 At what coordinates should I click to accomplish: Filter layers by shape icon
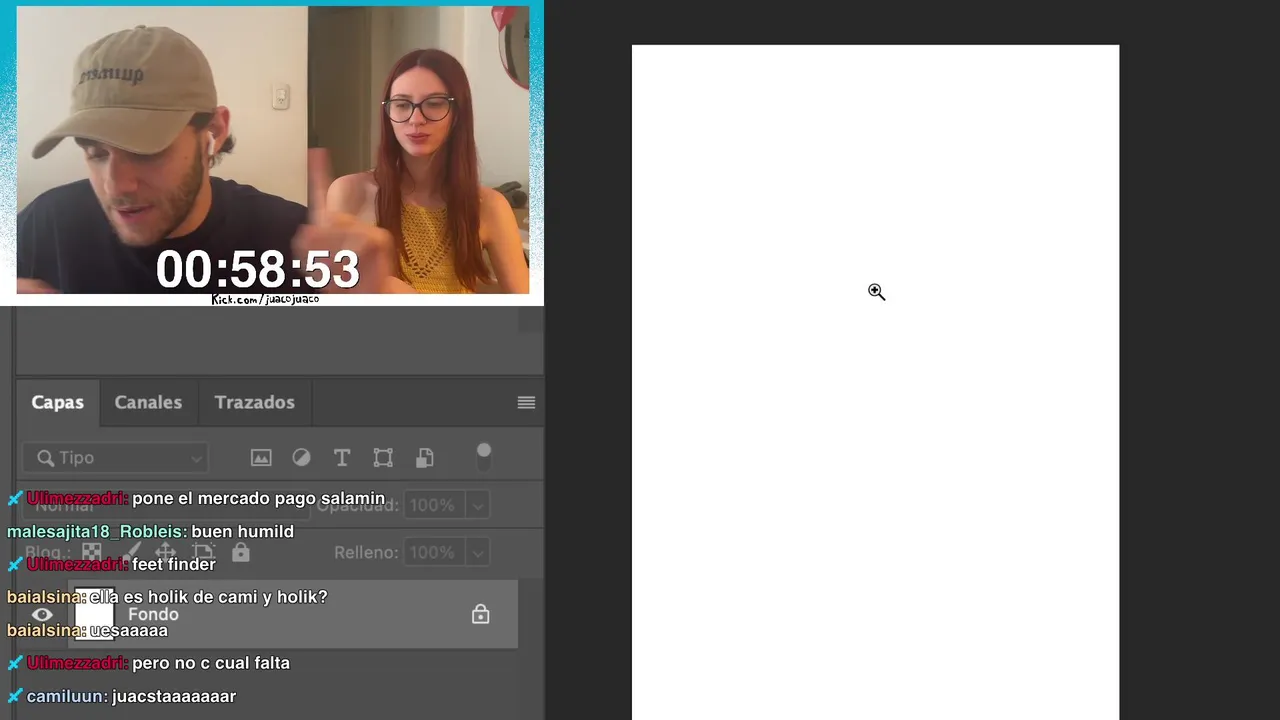tap(383, 458)
